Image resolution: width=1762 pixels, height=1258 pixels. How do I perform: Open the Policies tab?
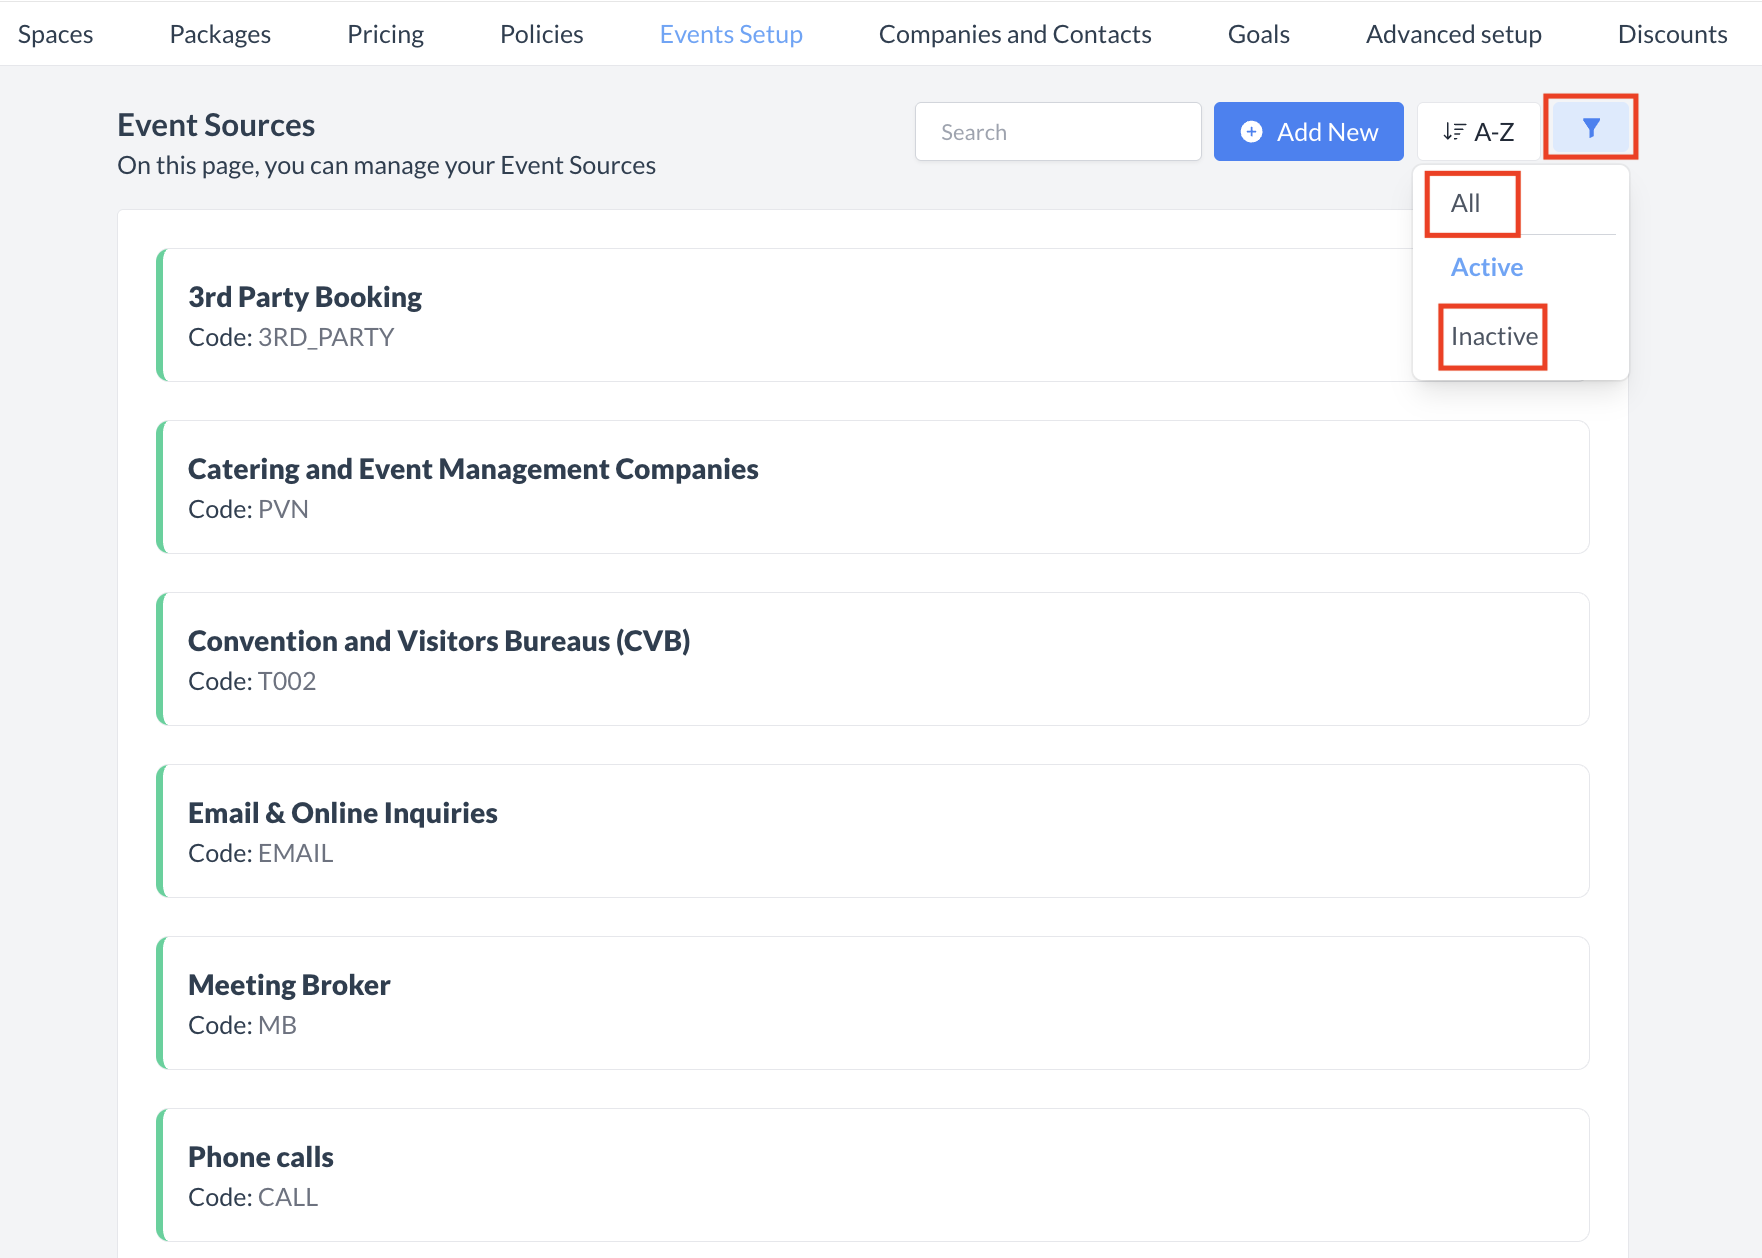pos(541,34)
